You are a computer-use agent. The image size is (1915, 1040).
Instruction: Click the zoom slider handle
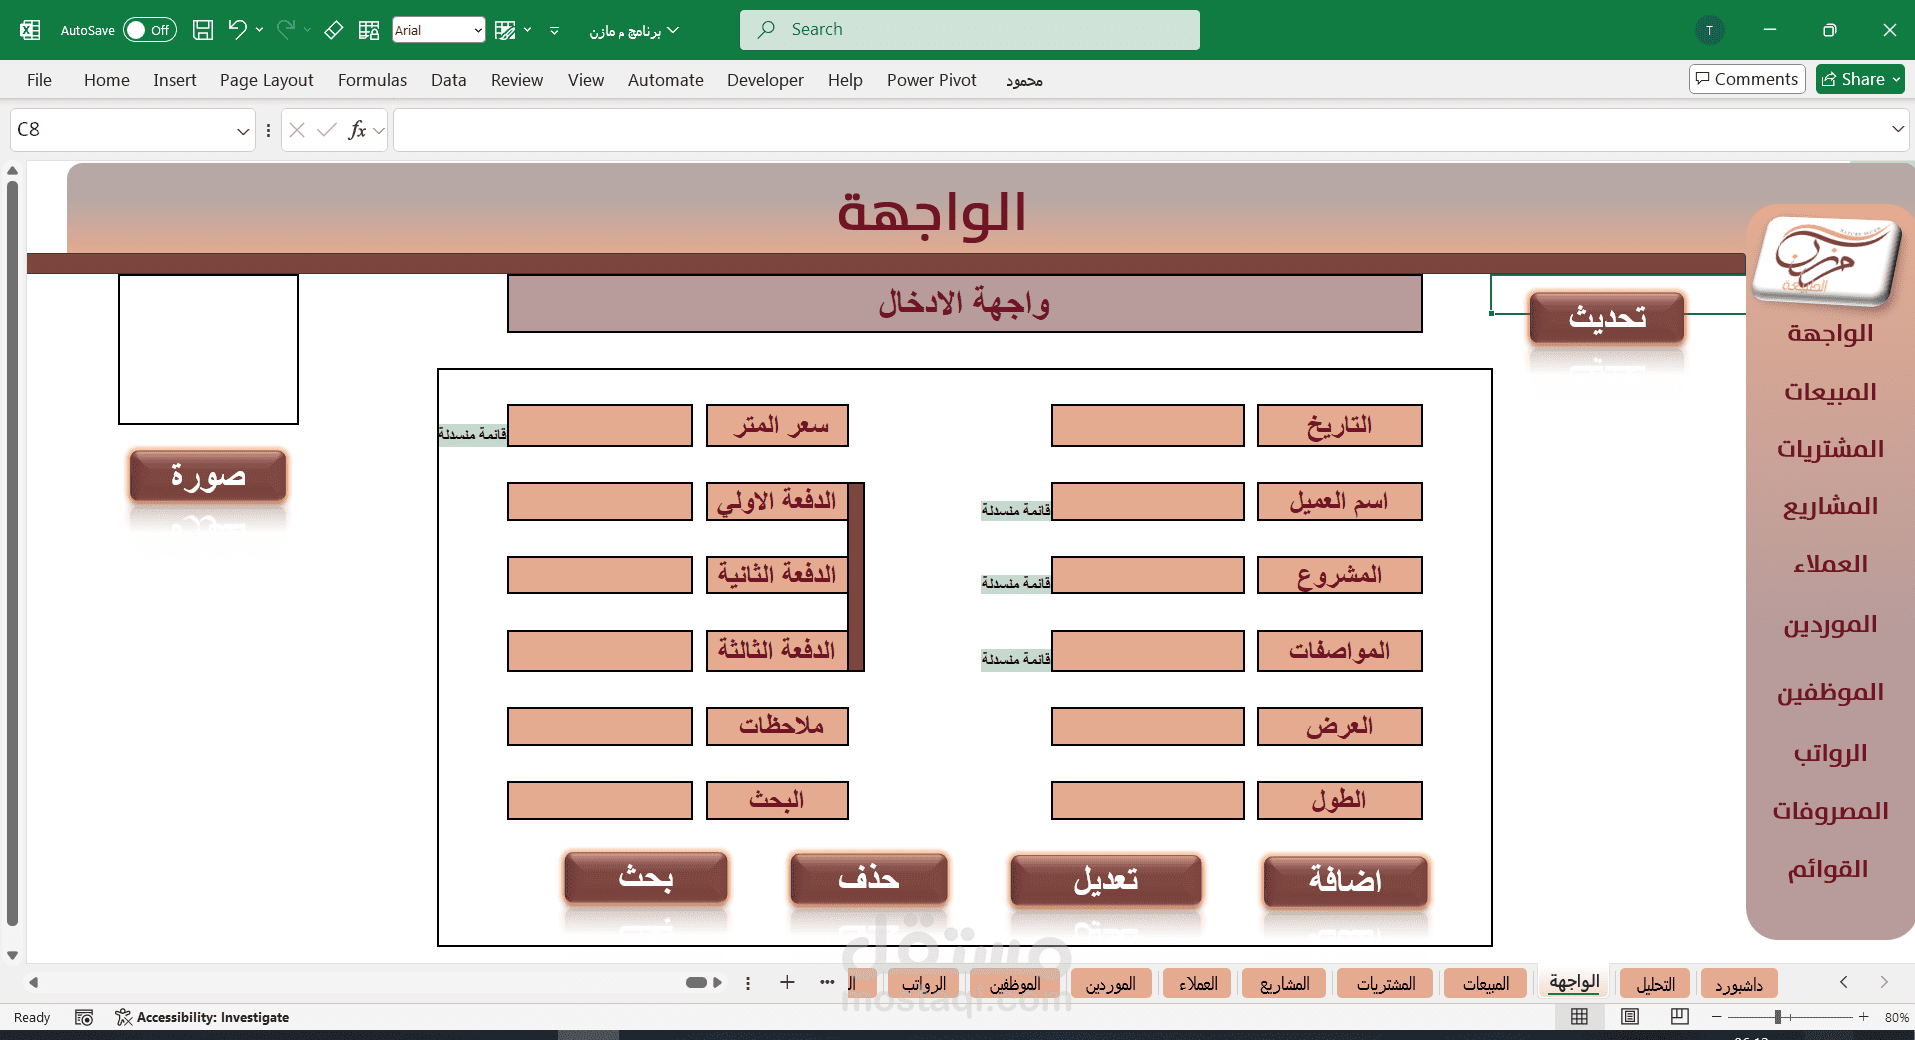1778,1017
